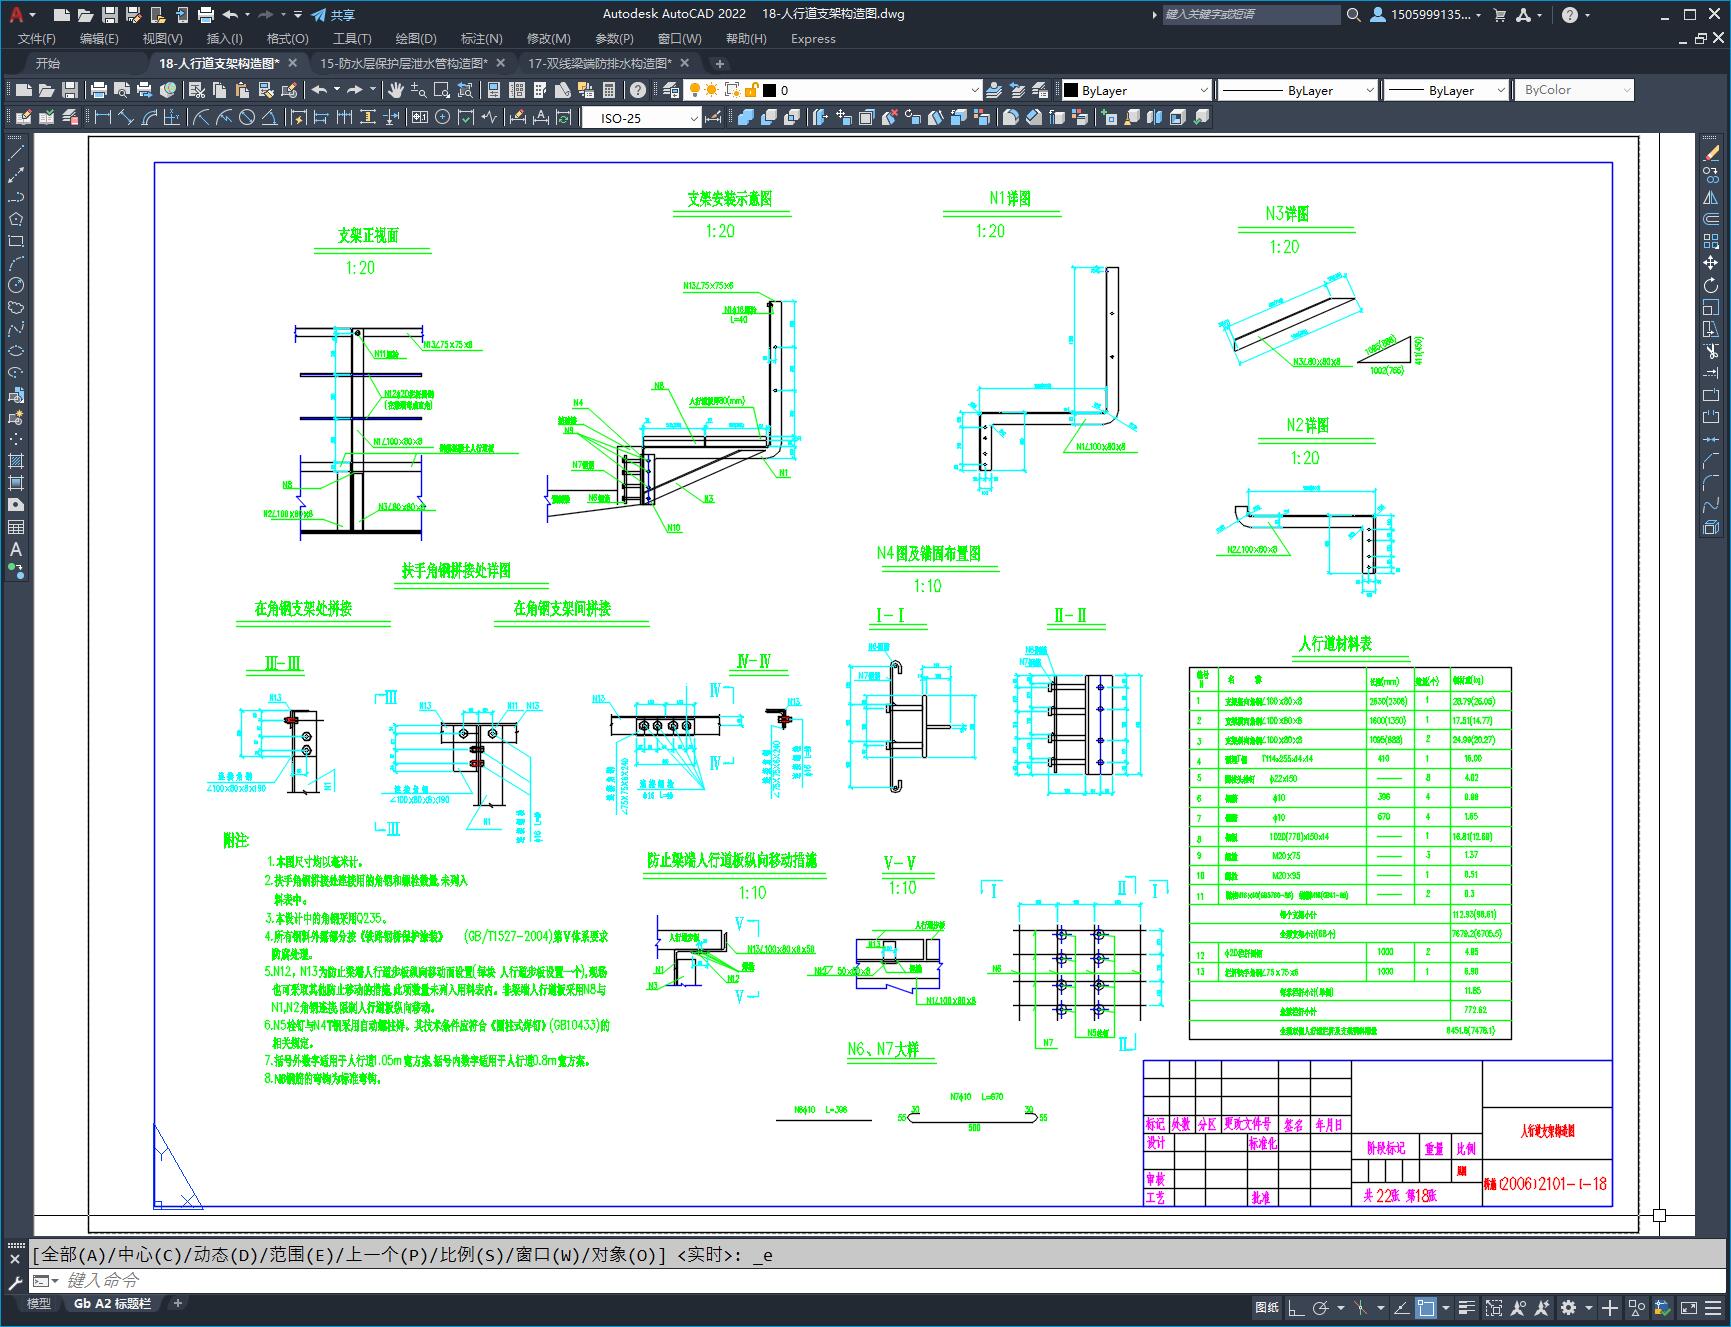Viewport: 1731px width, 1327px height.
Task: Toggle Clean Screen in status bar
Action: tap(1688, 1307)
